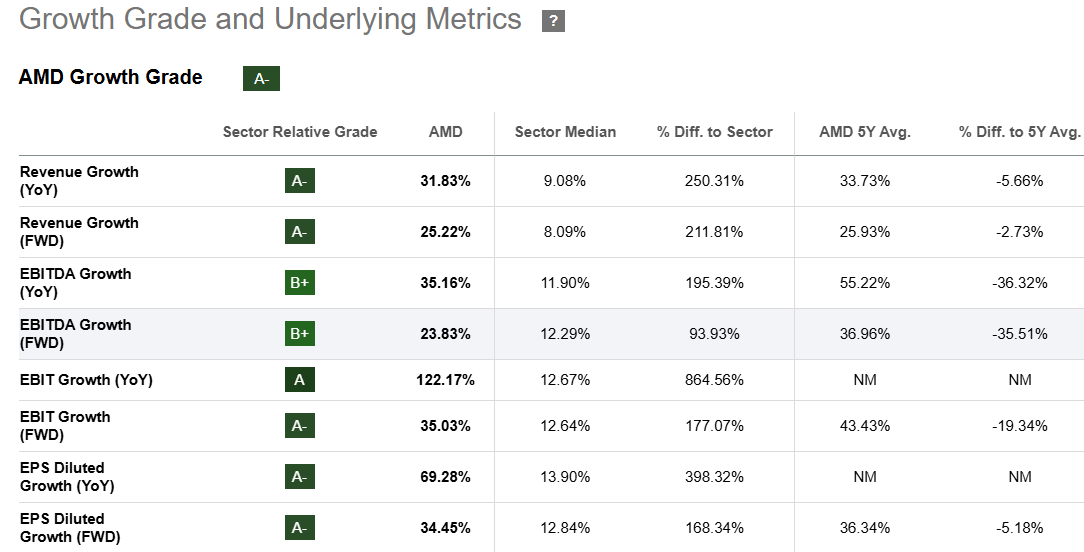This screenshot has width=1084, height=552.
Task: Click EBITDA Growth (FWD) B+ grade badge
Action: pyautogui.click(x=299, y=334)
